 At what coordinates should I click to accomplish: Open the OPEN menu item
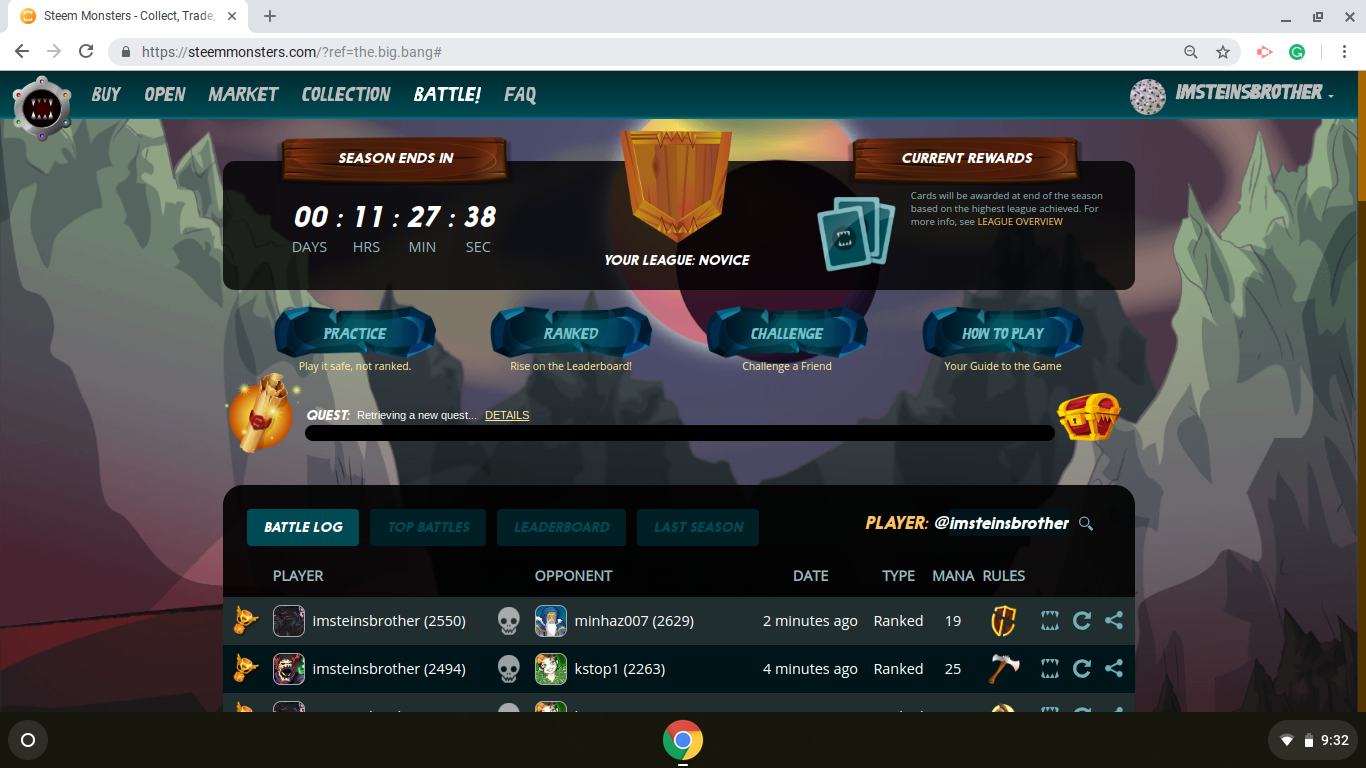pyautogui.click(x=165, y=94)
